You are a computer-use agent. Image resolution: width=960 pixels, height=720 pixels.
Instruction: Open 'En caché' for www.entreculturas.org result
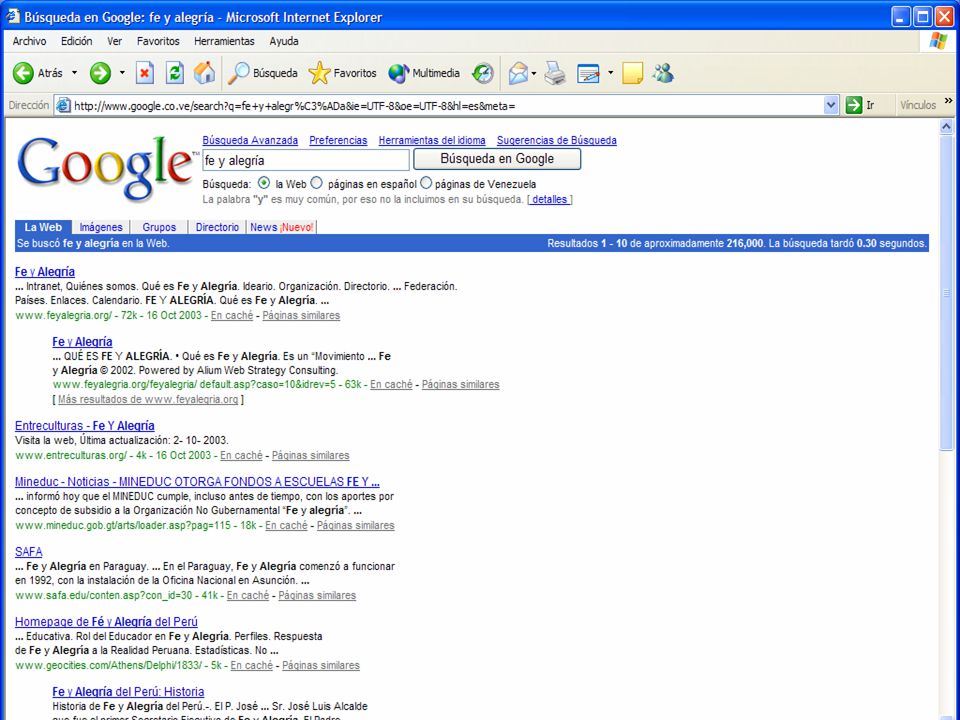241,456
